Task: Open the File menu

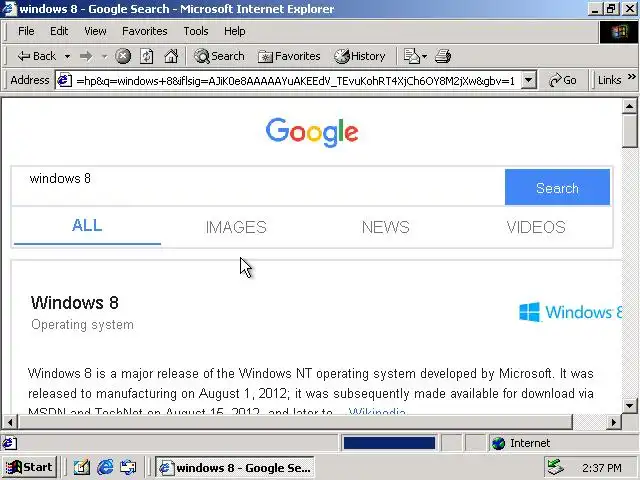Action: pos(26,31)
